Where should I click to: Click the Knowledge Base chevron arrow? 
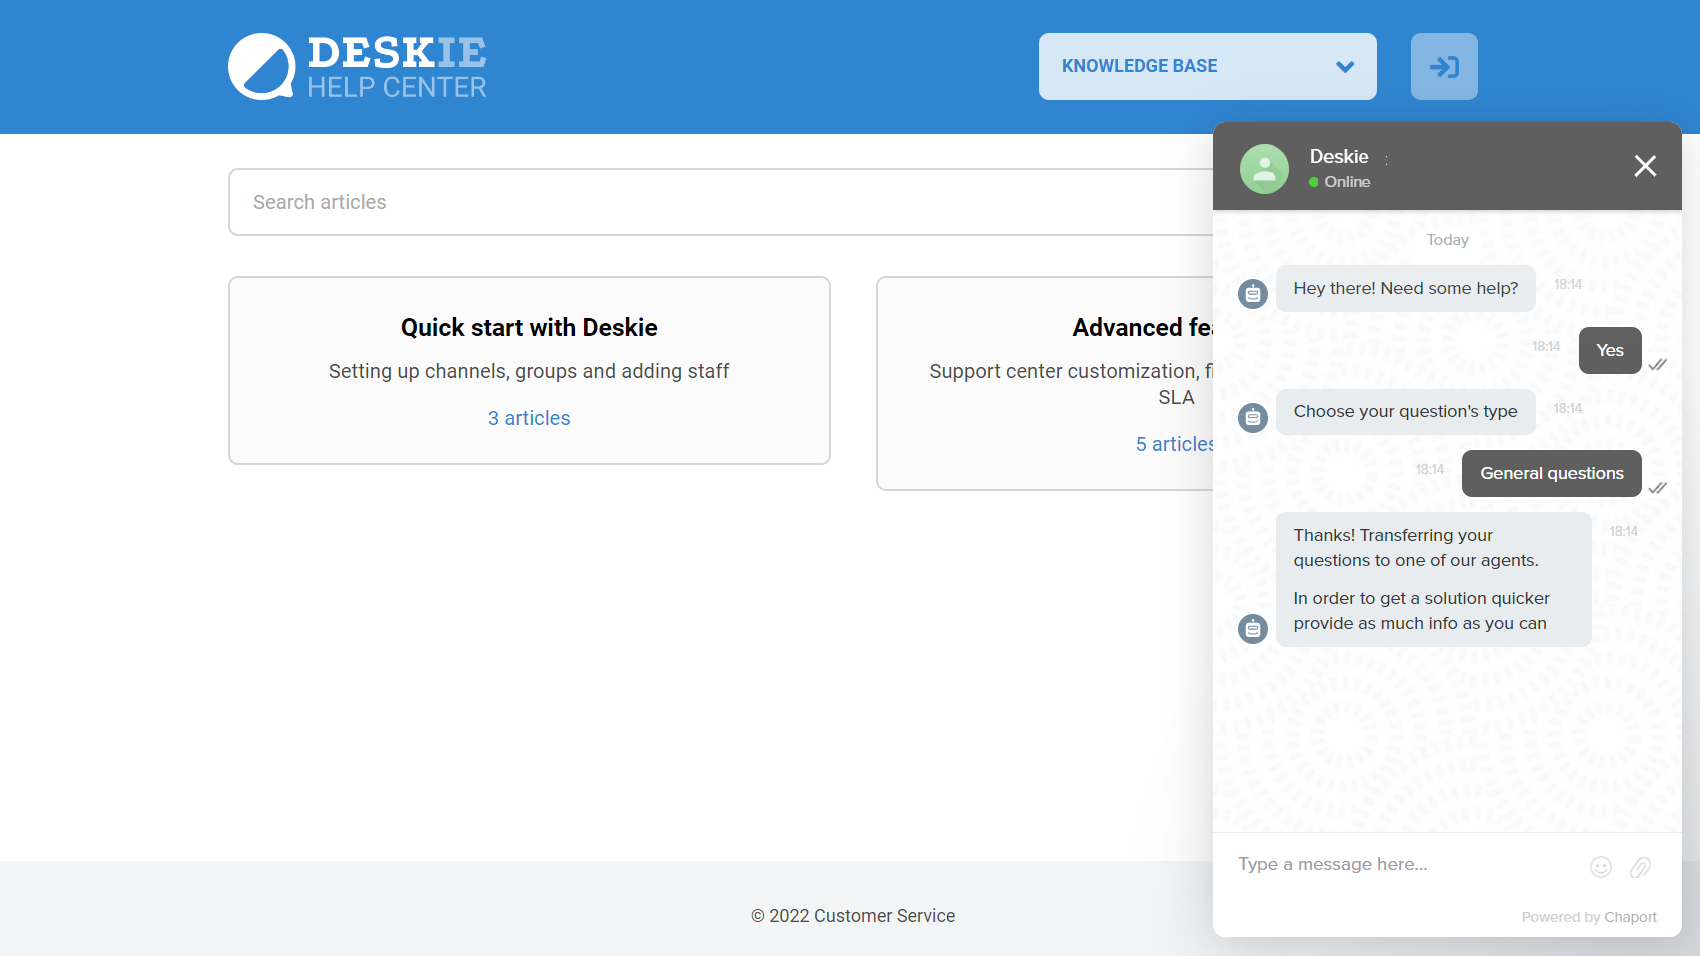pyautogui.click(x=1345, y=67)
